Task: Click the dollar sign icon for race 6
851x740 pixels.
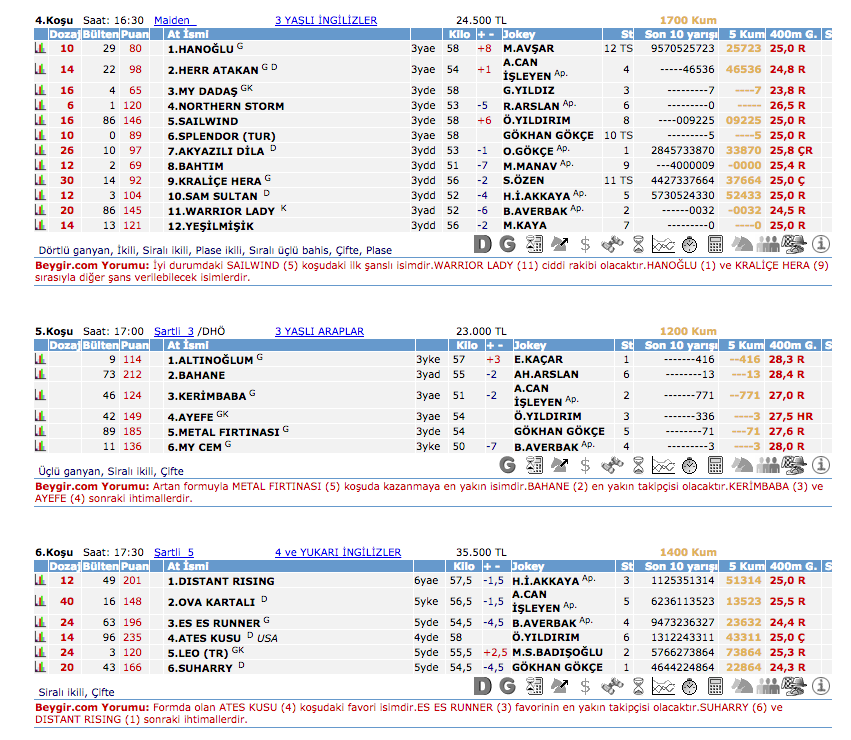Action: pos(585,685)
